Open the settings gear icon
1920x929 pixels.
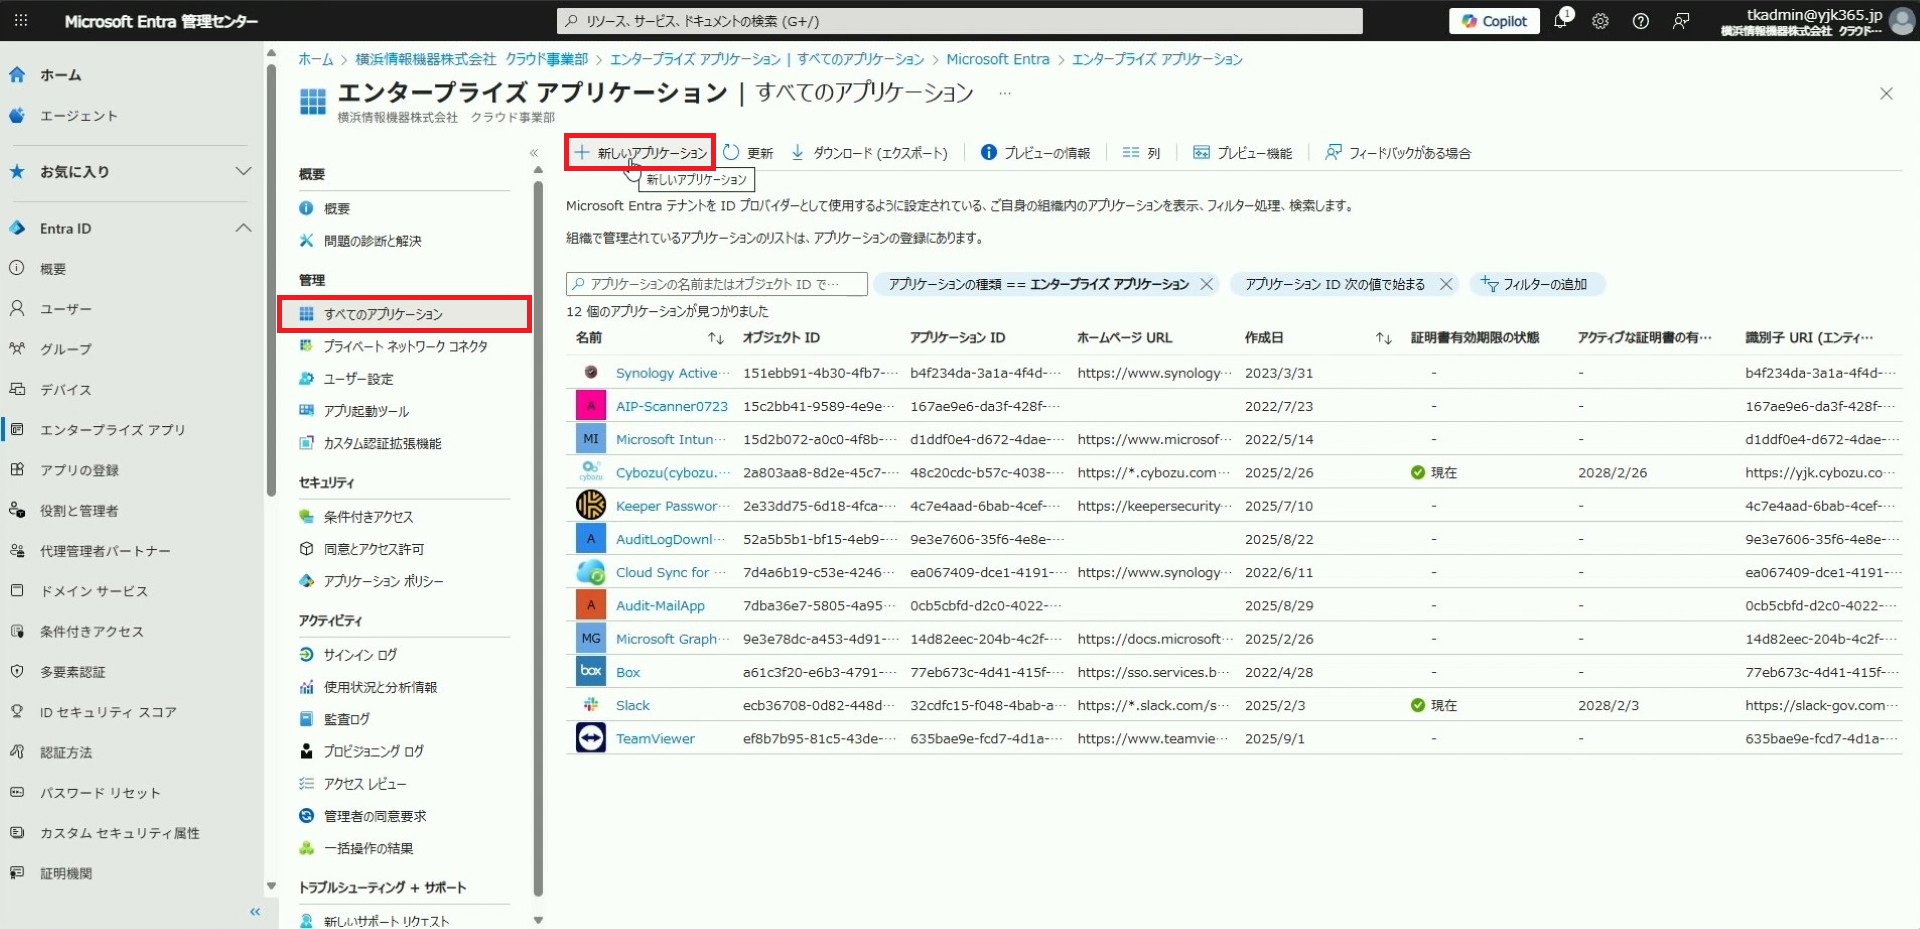[x=1600, y=21]
